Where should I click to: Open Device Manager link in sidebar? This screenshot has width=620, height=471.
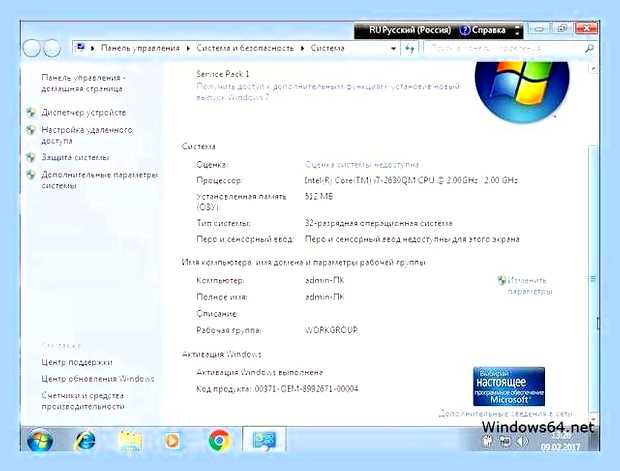(x=83, y=113)
